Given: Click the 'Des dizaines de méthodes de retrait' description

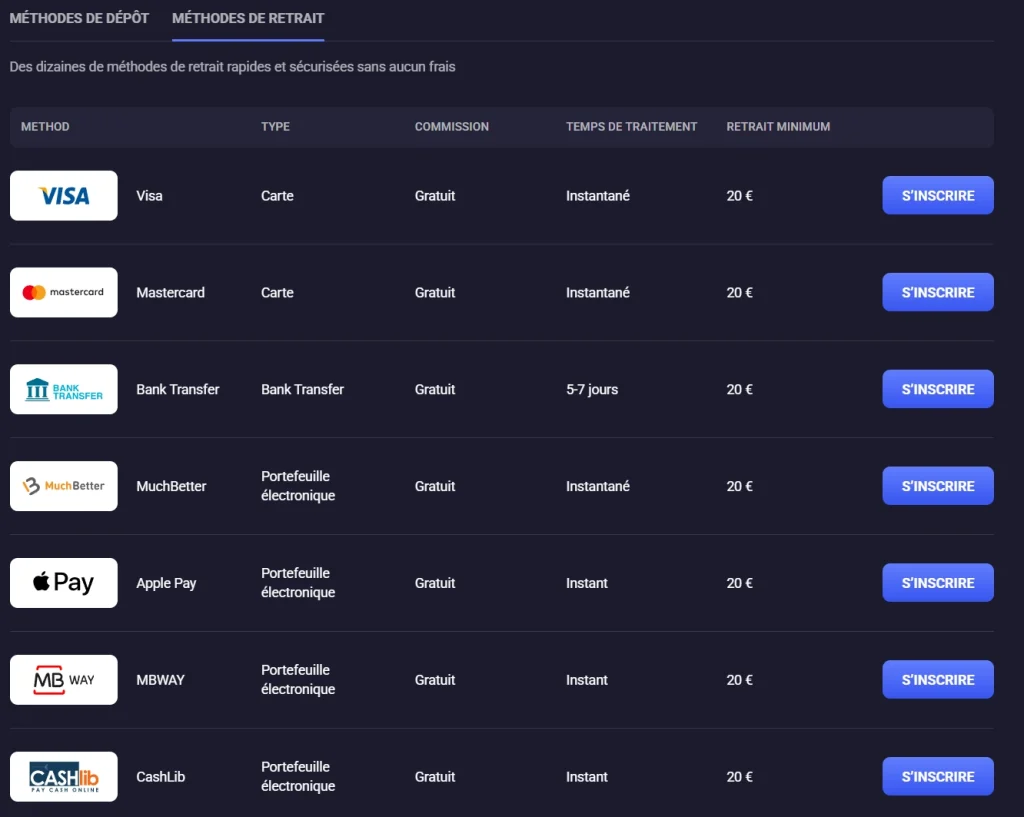Looking at the screenshot, I should 232,67.
